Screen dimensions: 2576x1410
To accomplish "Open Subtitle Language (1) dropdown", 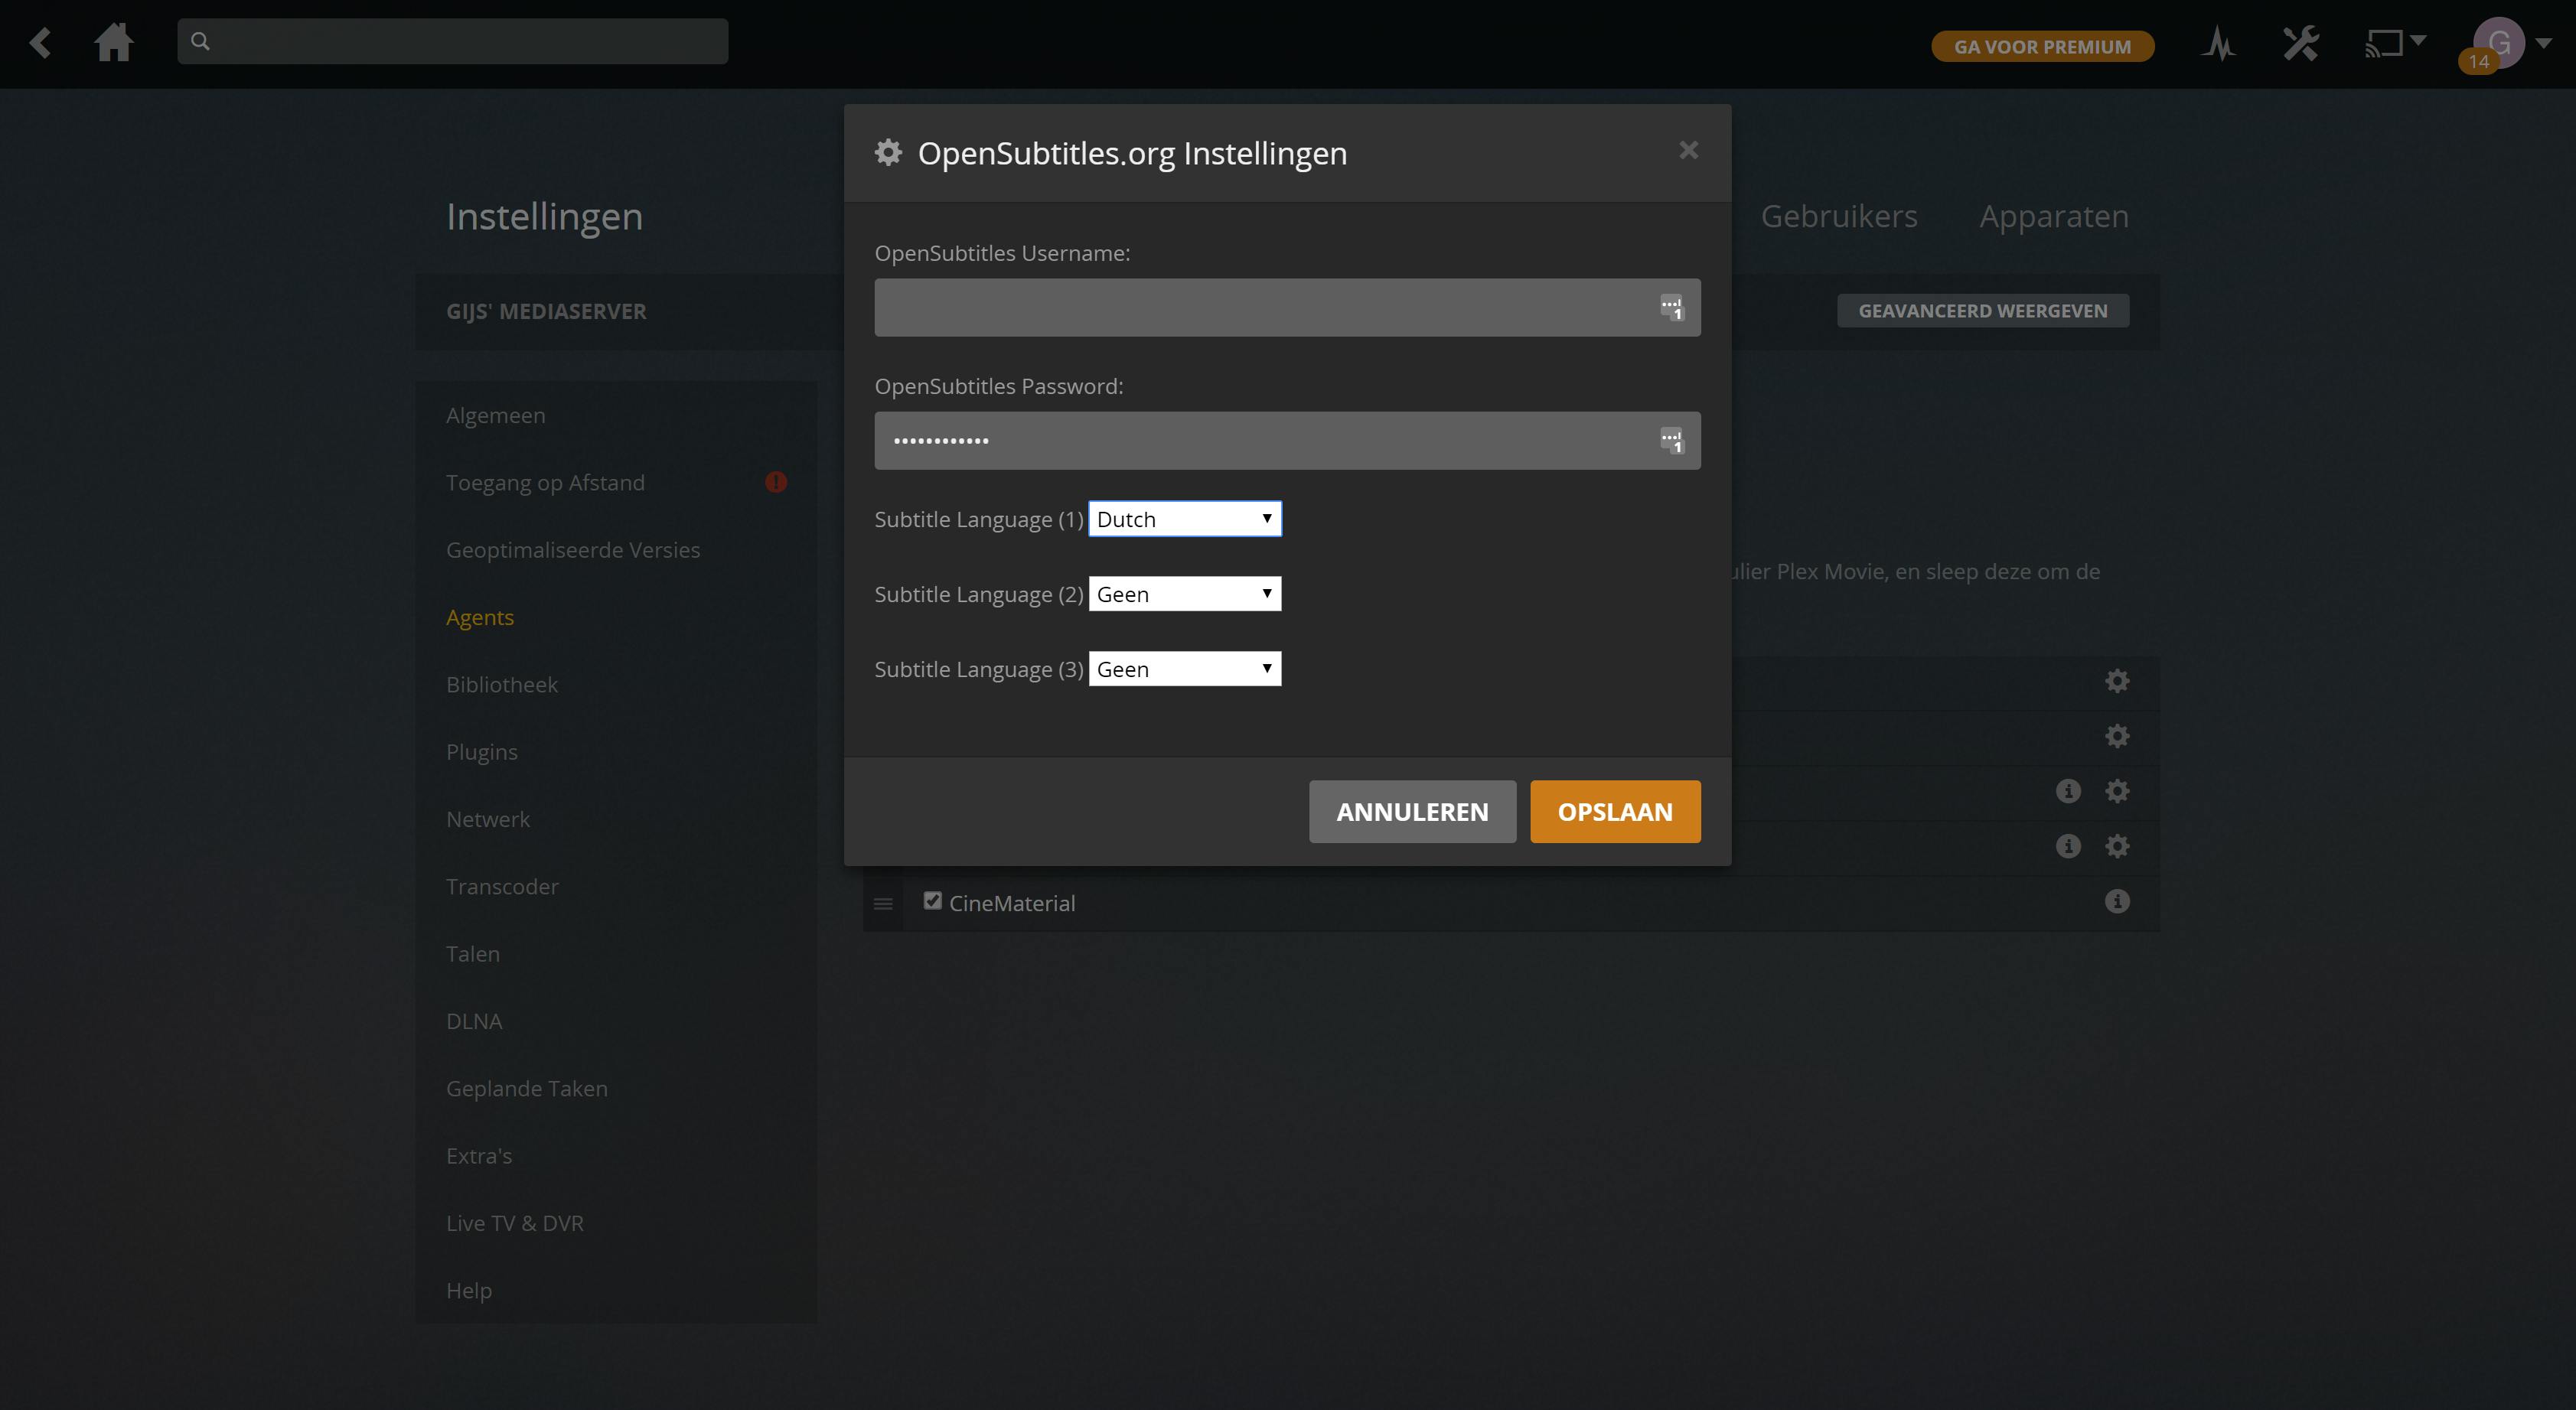I will [x=1184, y=519].
